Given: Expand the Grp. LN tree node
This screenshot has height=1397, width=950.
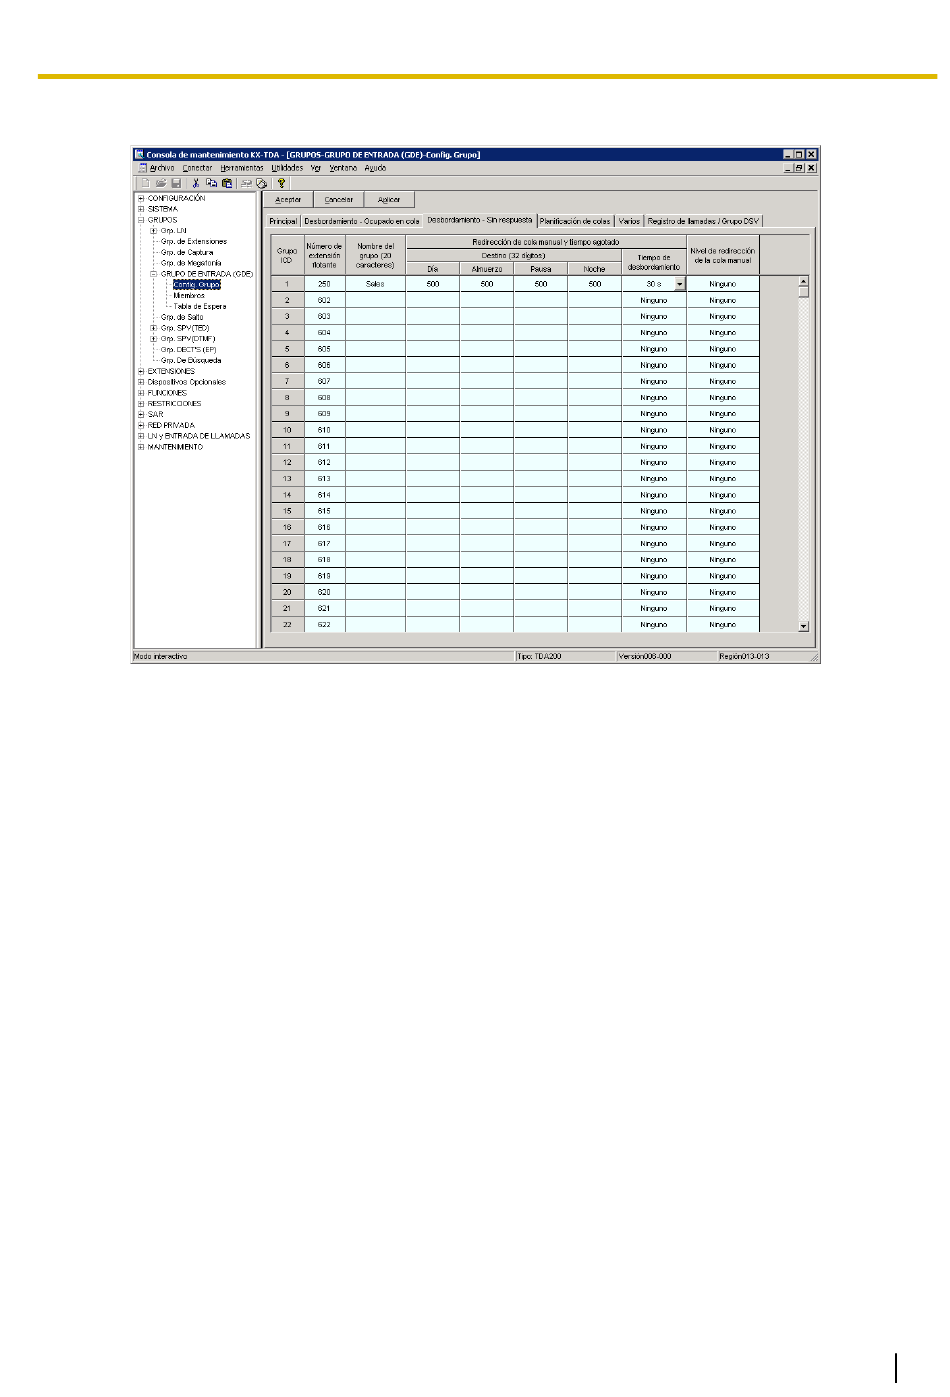Looking at the screenshot, I should 154,231.
